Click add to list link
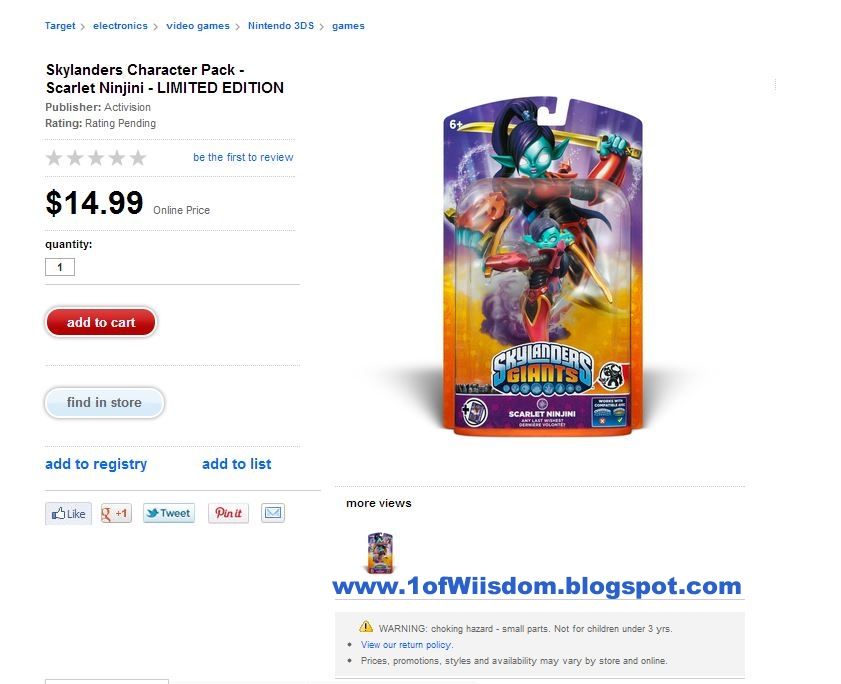Screen dimensions: 841x684 (x=237, y=464)
